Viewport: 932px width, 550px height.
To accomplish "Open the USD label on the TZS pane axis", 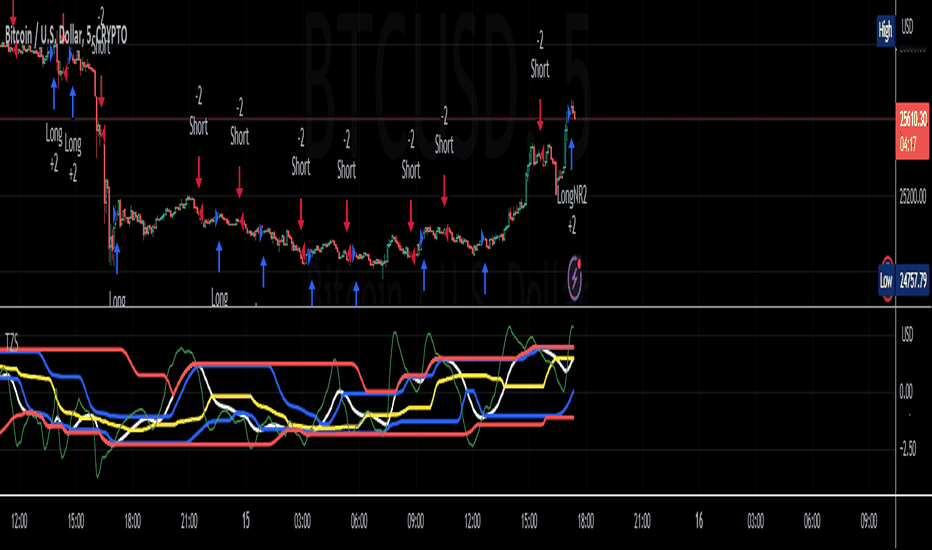I will pyautogui.click(x=907, y=335).
